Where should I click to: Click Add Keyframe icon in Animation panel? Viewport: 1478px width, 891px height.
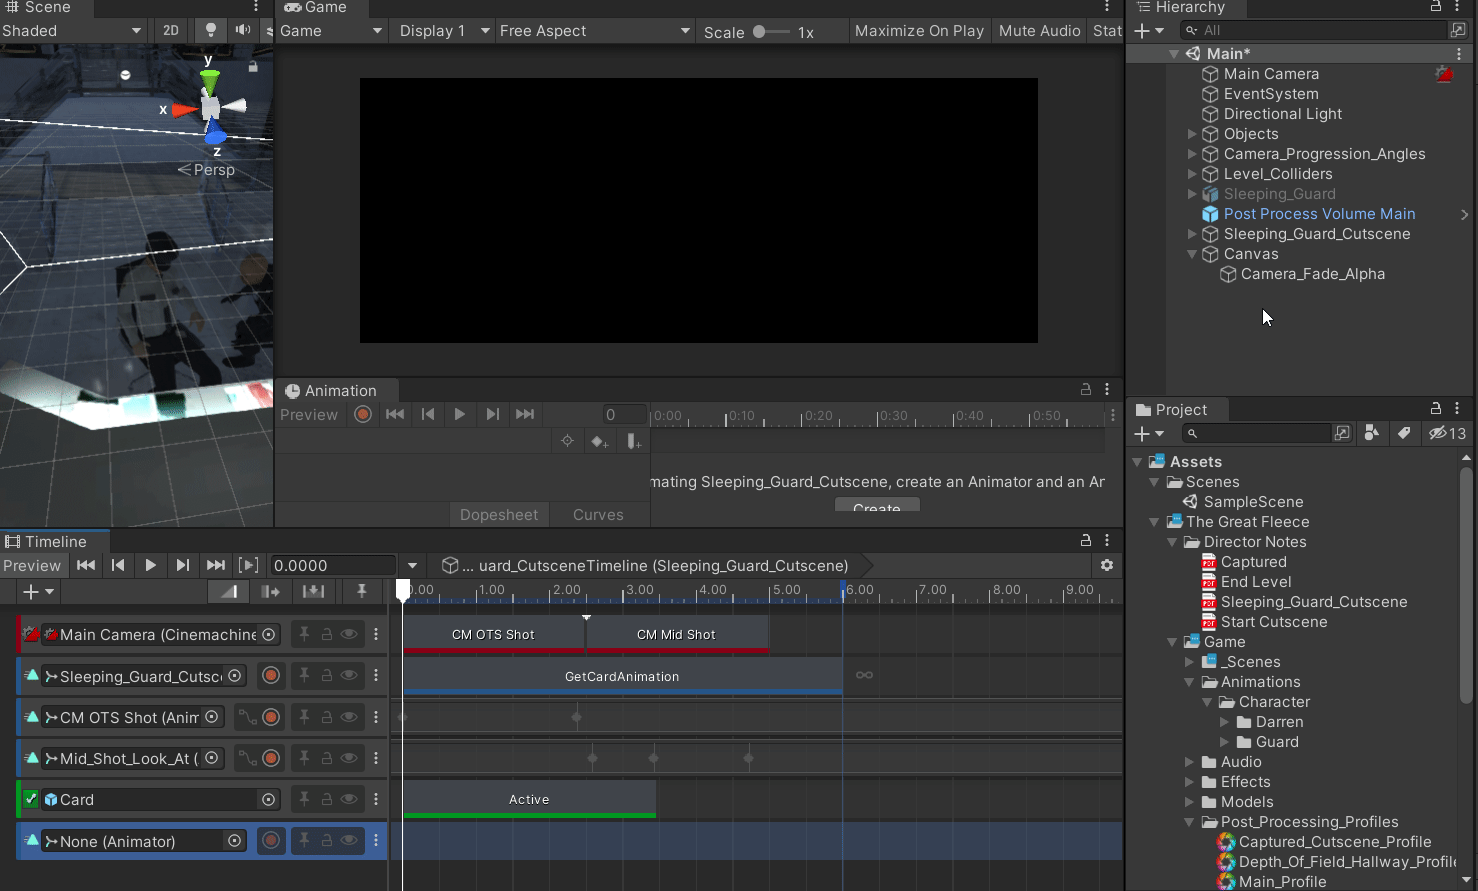[x=599, y=441]
